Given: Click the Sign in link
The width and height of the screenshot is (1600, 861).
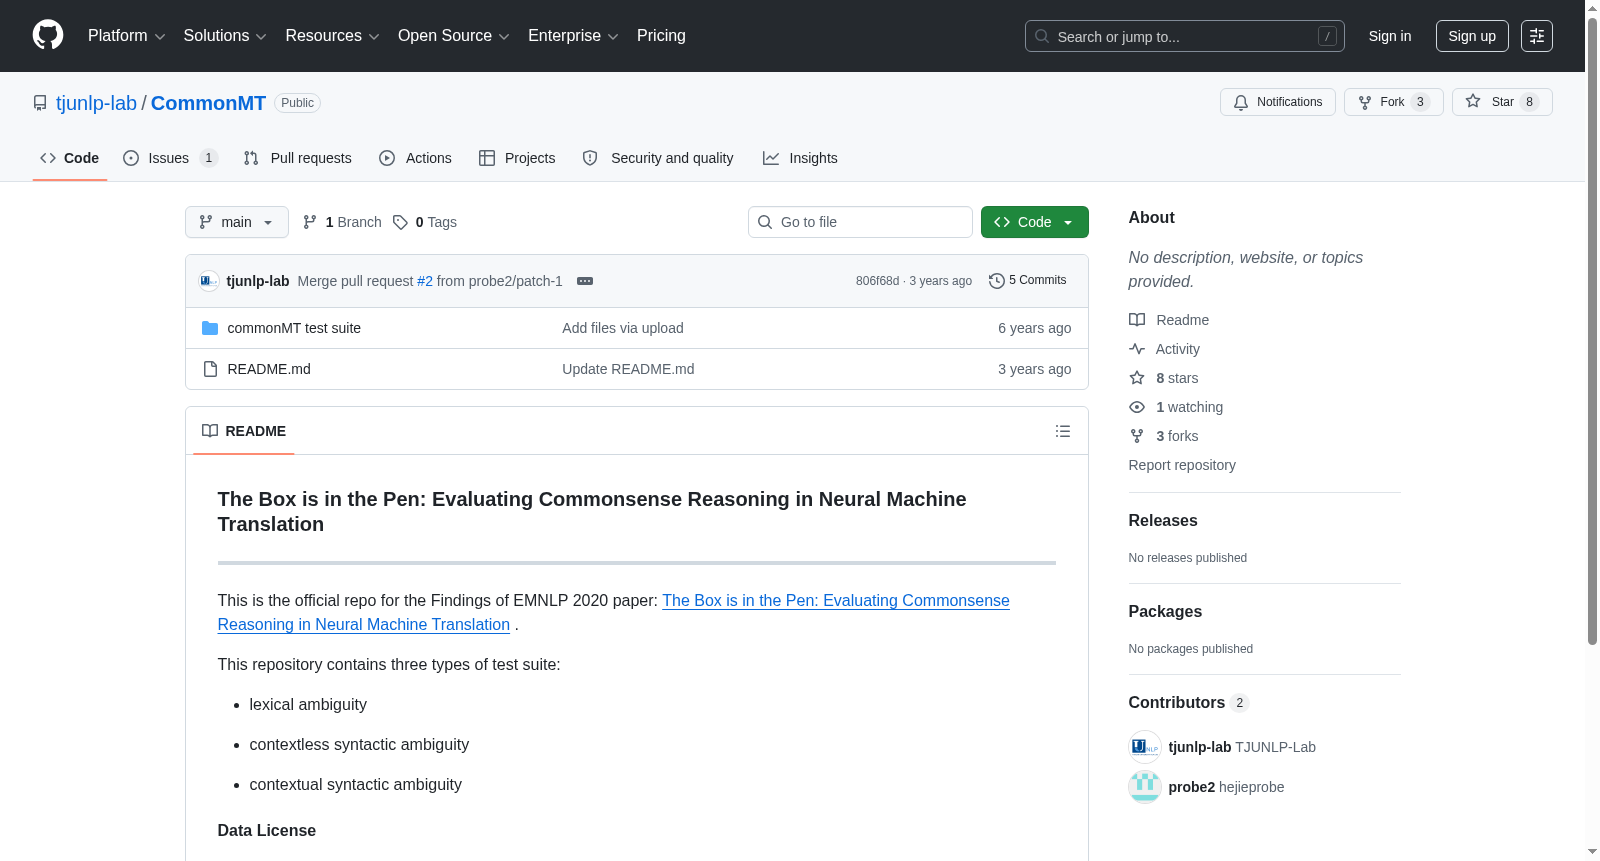Looking at the screenshot, I should coord(1390,36).
